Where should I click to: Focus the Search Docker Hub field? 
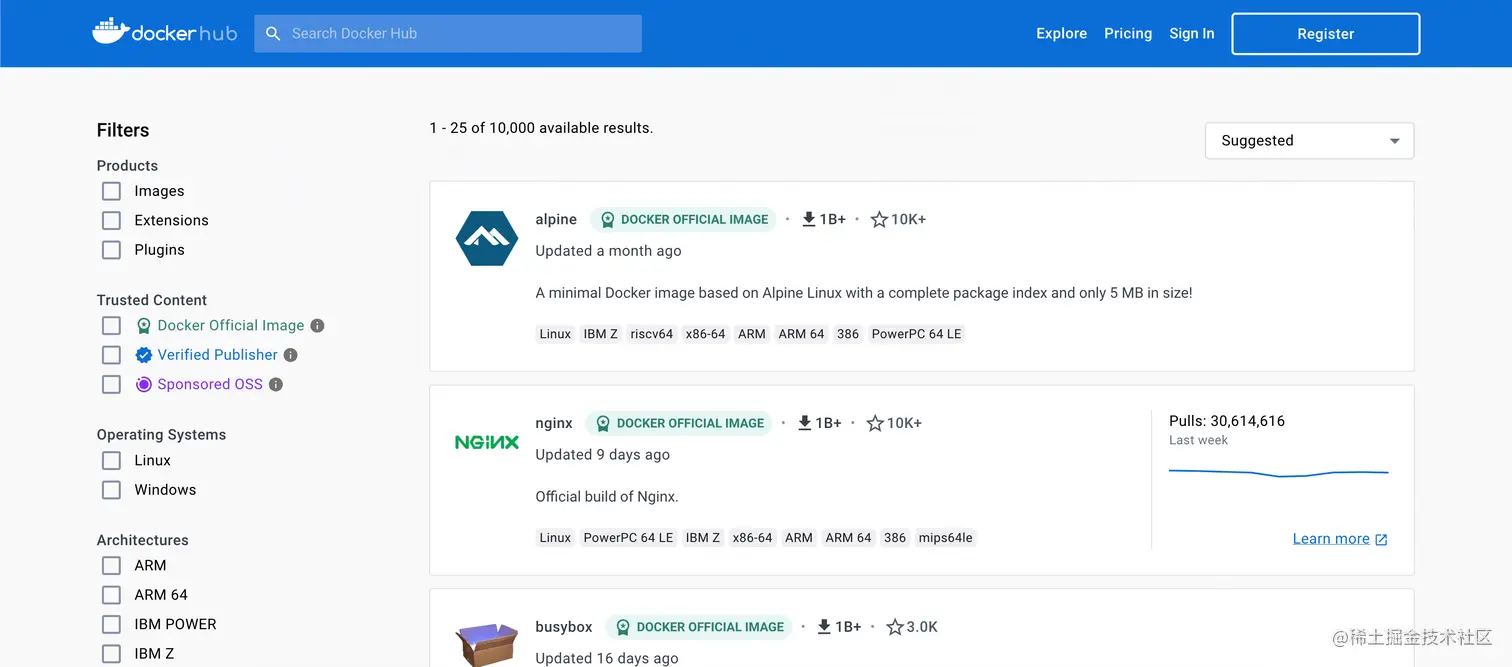[x=448, y=33]
